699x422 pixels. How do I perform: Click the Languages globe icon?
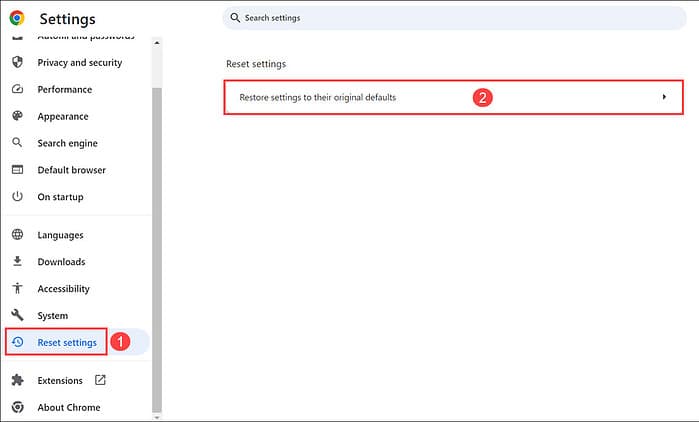point(17,234)
